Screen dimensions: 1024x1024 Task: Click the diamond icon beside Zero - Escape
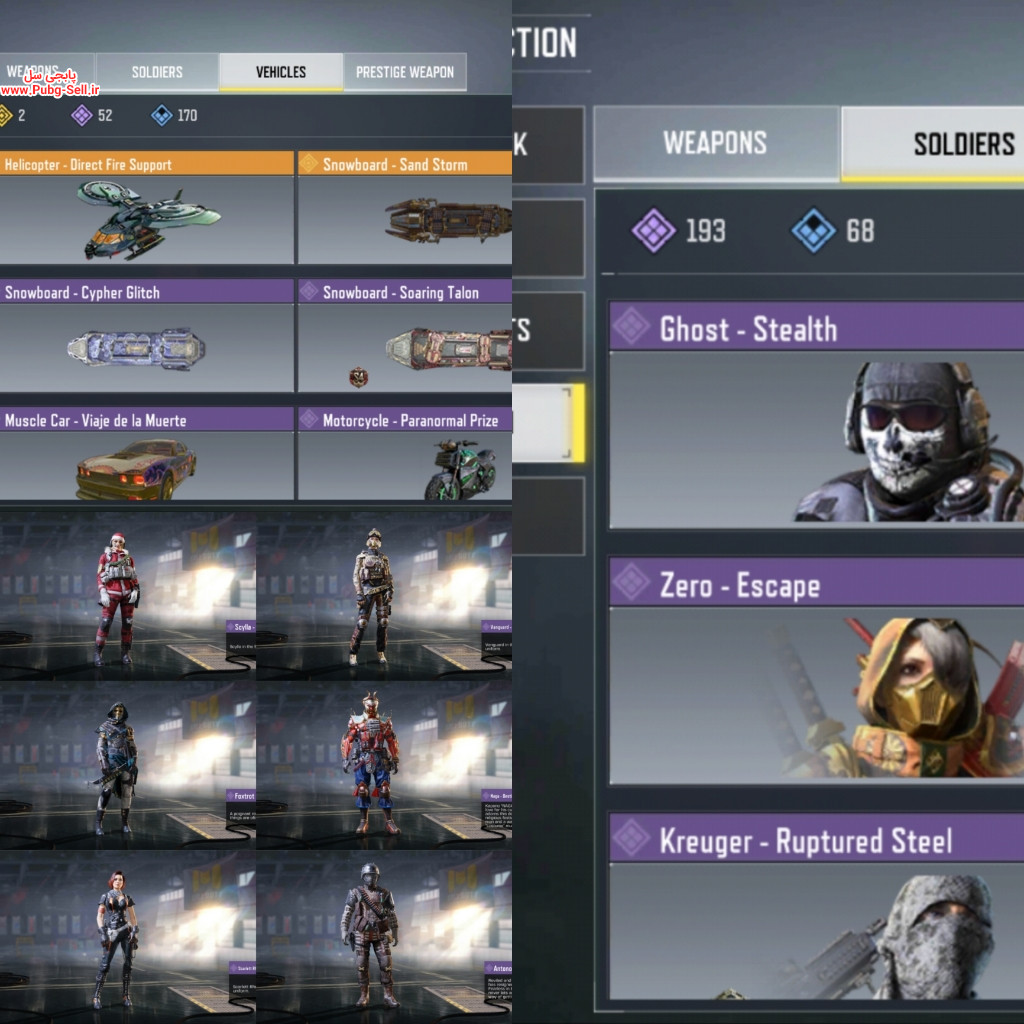[x=632, y=582]
